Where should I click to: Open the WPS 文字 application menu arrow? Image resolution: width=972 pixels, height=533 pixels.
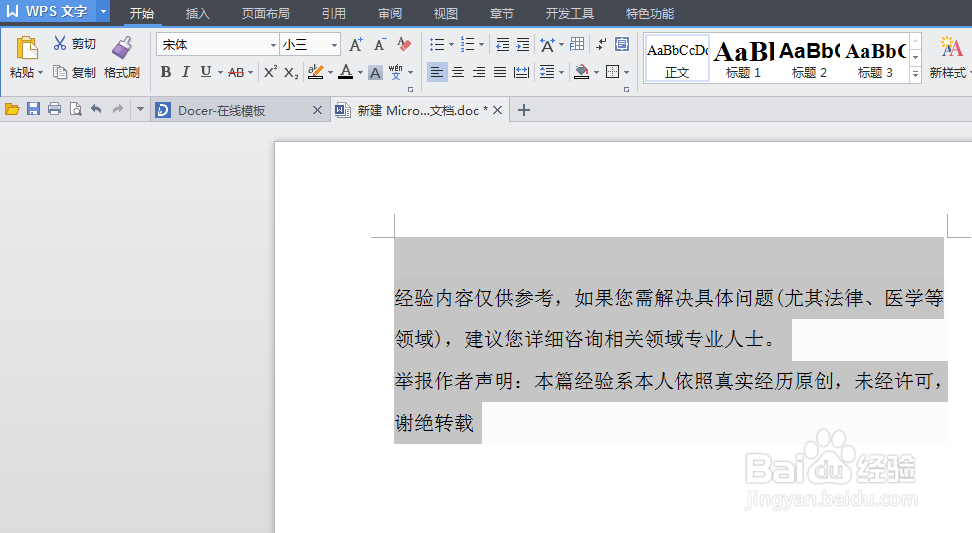pos(104,12)
